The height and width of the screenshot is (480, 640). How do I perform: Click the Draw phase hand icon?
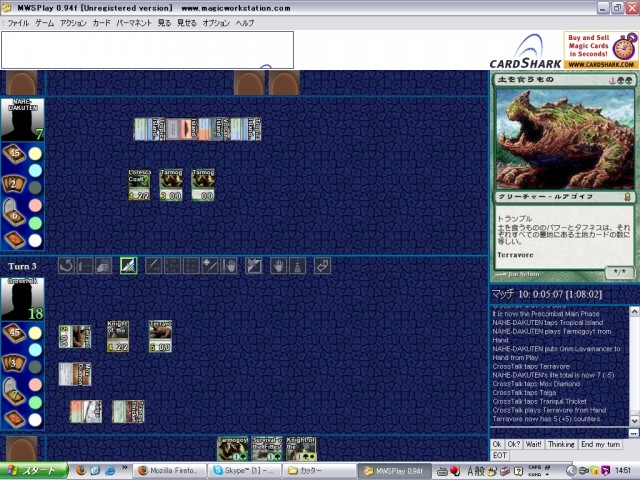click(x=103, y=266)
